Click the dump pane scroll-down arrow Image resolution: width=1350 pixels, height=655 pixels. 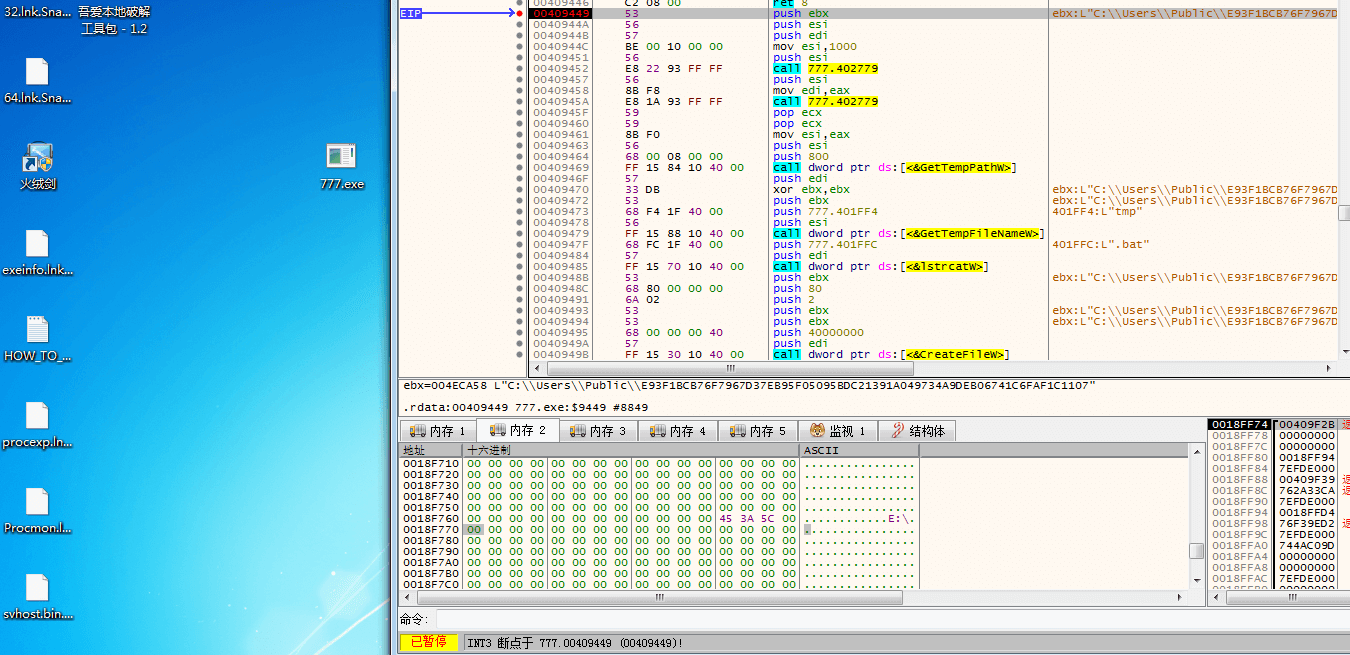(x=1196, y=580)
